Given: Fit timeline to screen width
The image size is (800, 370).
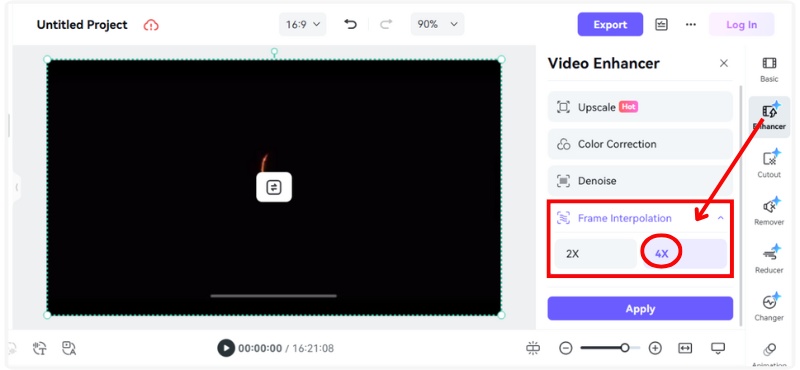Looking at the screenshot, I should pos(685,348).
